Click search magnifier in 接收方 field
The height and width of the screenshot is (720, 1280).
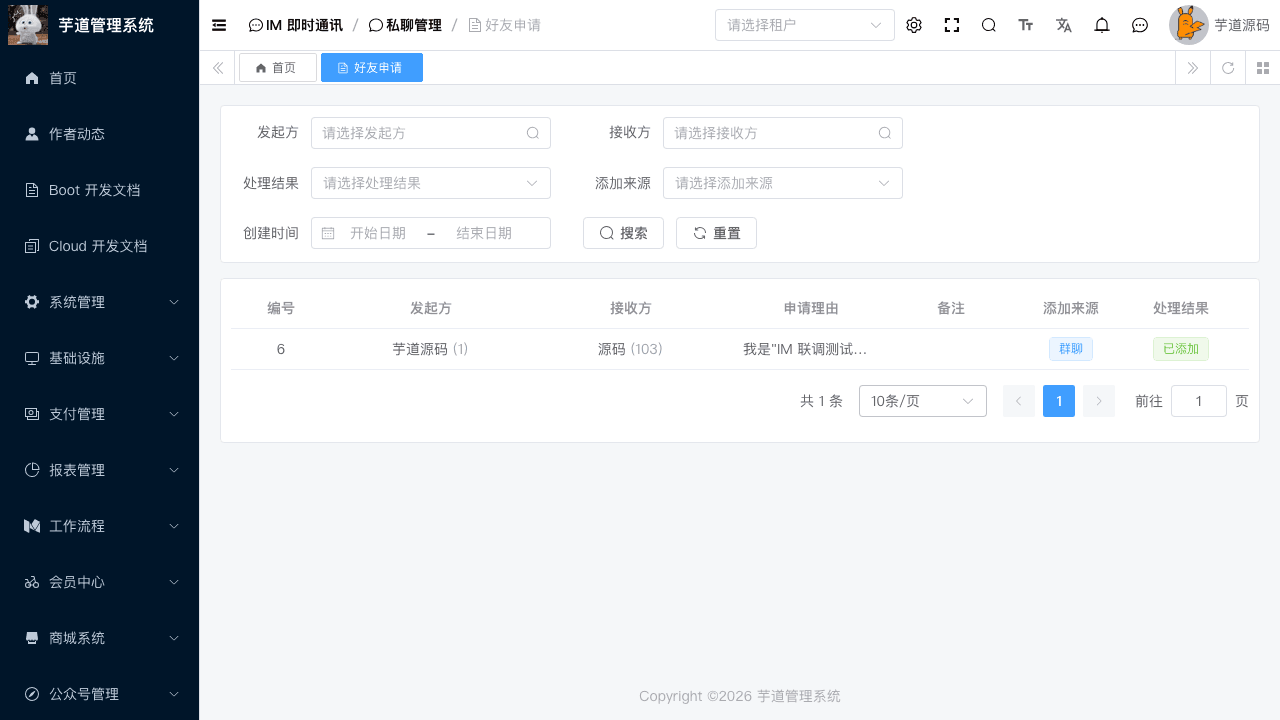pyautogui.click(x=885, y=133)
